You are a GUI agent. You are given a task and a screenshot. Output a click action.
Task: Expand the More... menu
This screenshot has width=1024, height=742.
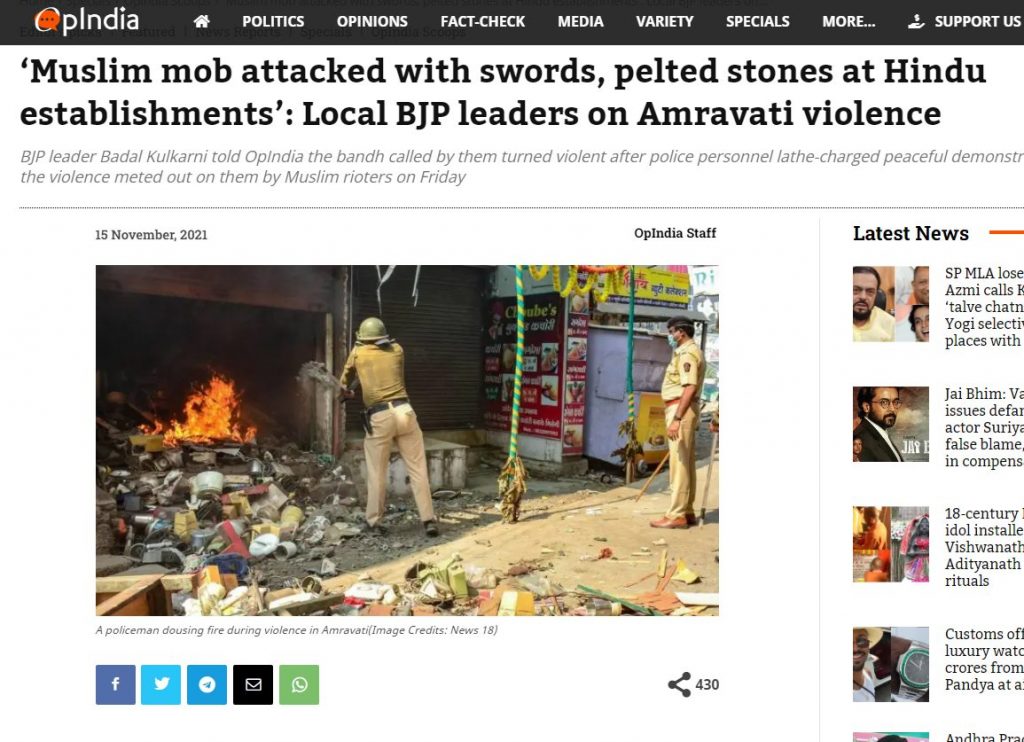[848, 22]
